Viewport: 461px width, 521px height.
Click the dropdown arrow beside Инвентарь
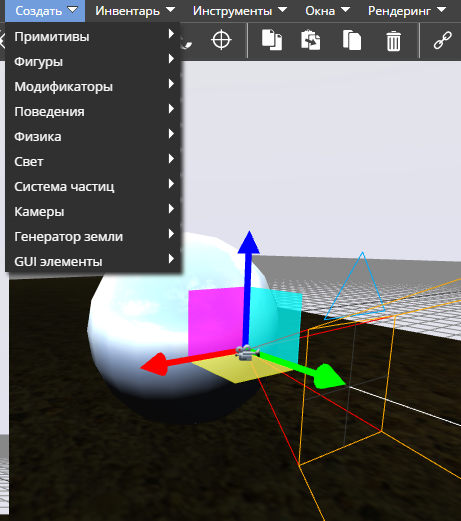[x=170, y=10]
